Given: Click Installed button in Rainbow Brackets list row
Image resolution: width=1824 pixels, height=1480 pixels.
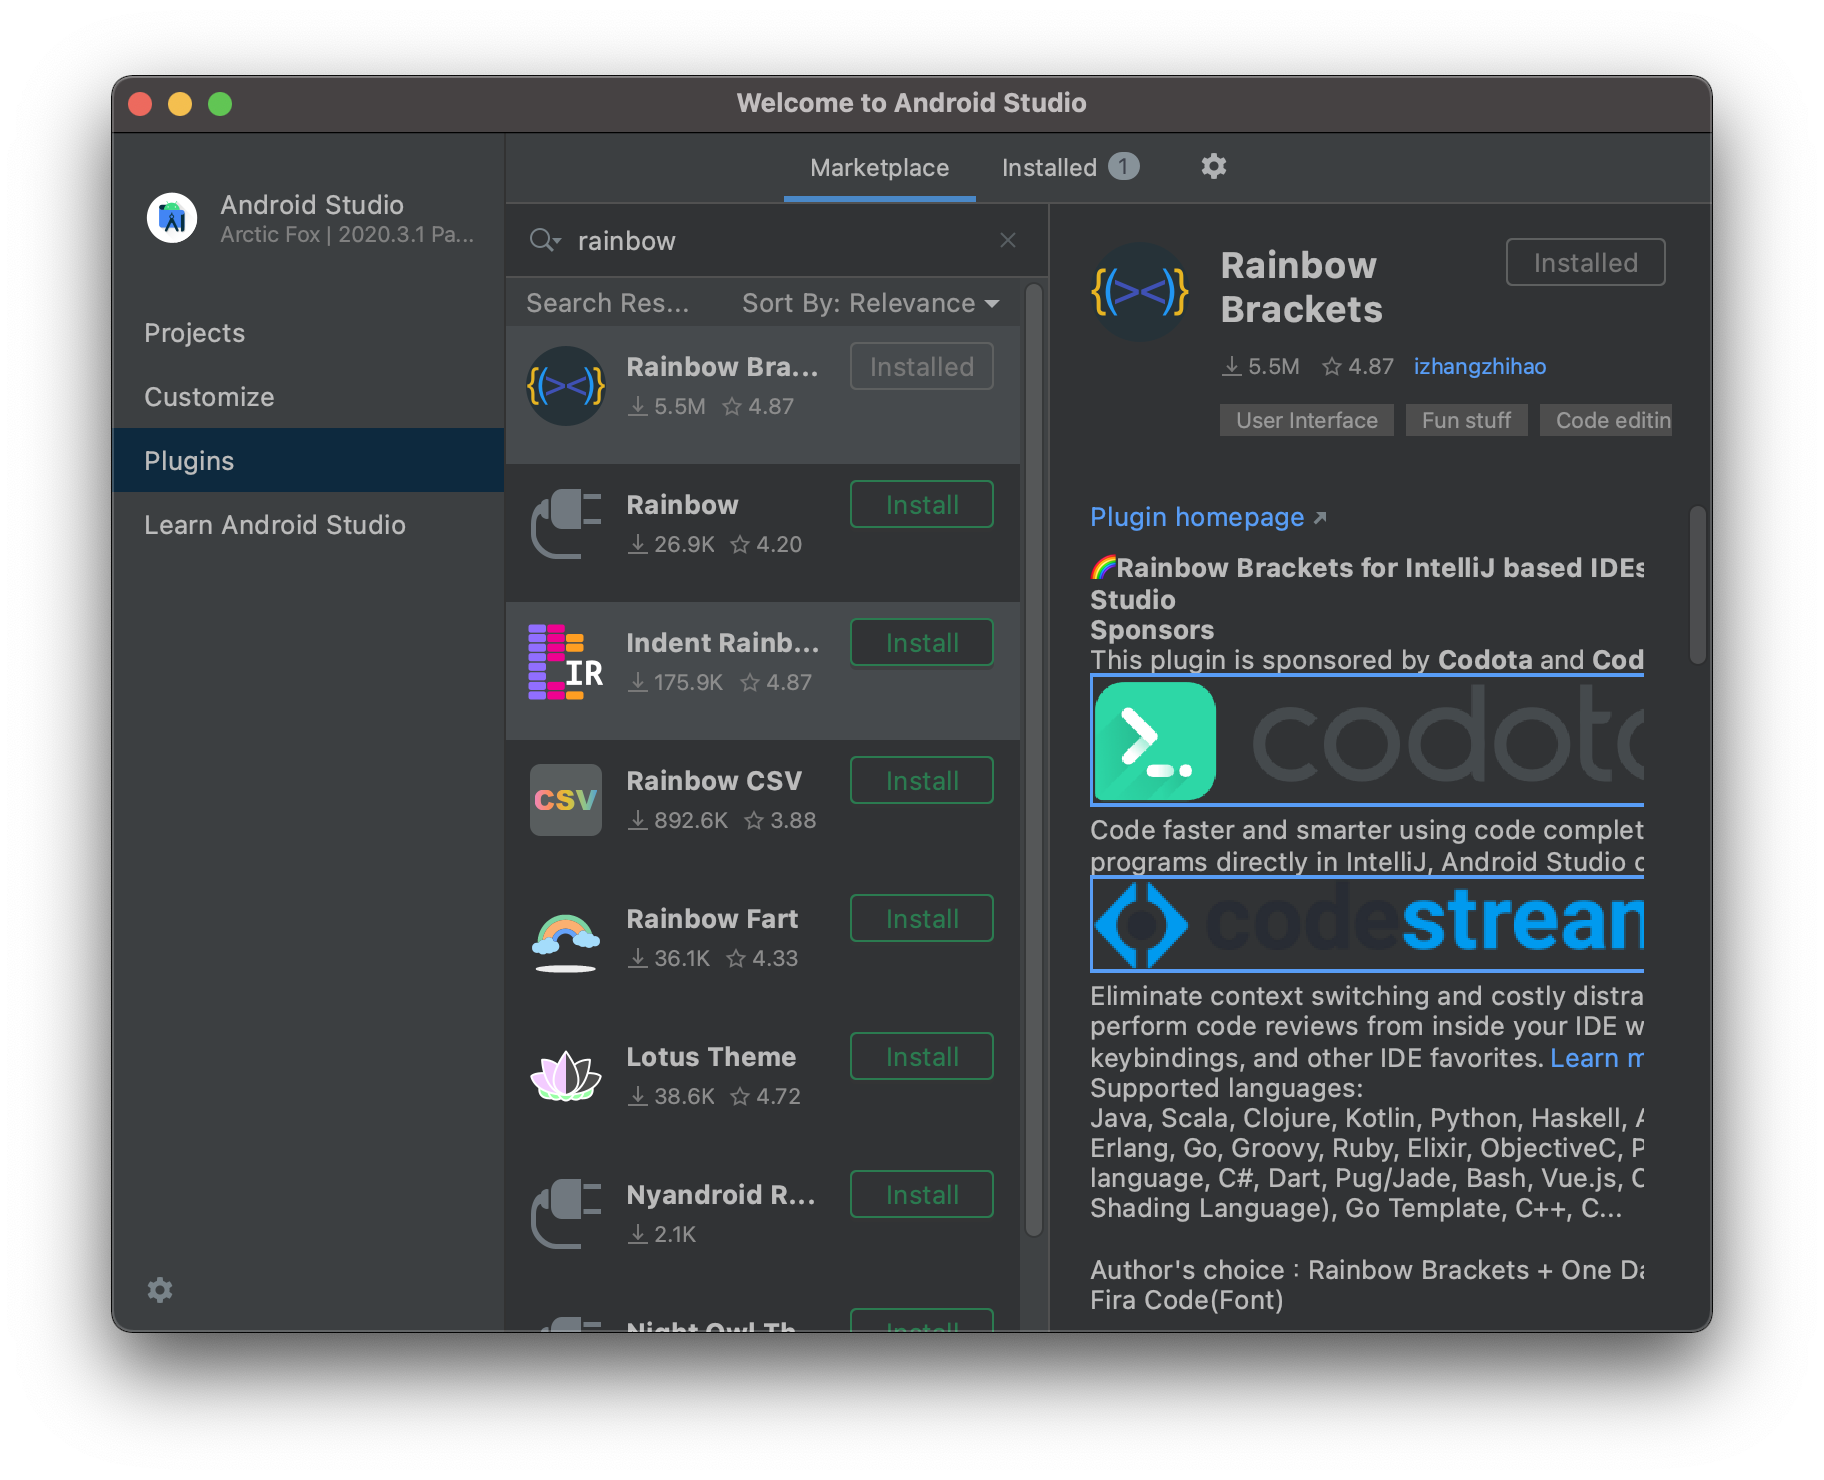Looking at the screenshot, I should pos(922,366).
